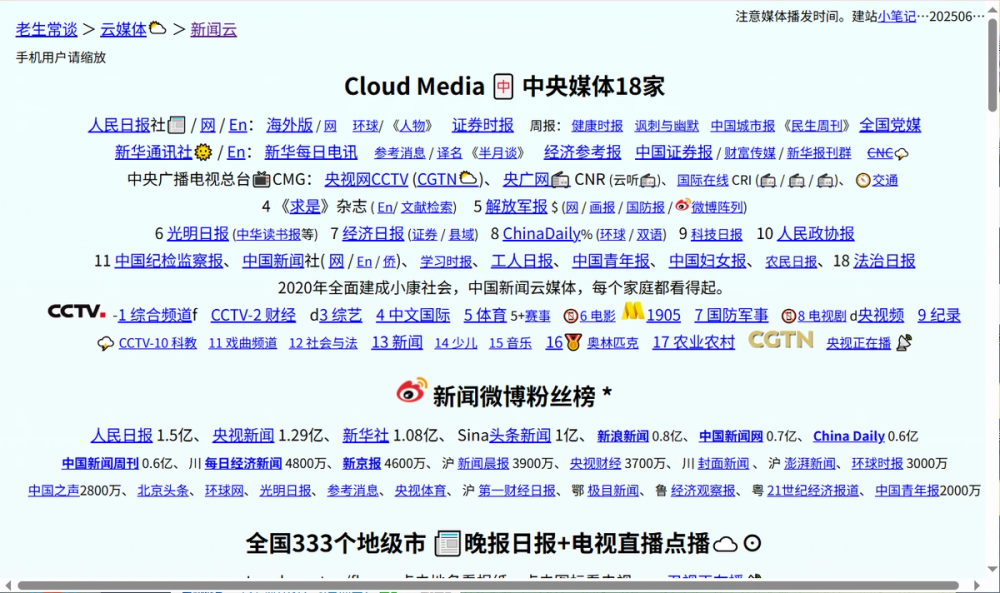Click the bell icon after 央视正在播
This screenshot has height=593, width=1000.
[x=904, y=343]
